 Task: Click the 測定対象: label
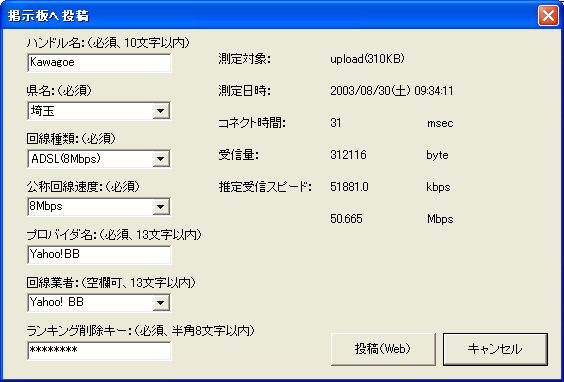pos(245,59)
